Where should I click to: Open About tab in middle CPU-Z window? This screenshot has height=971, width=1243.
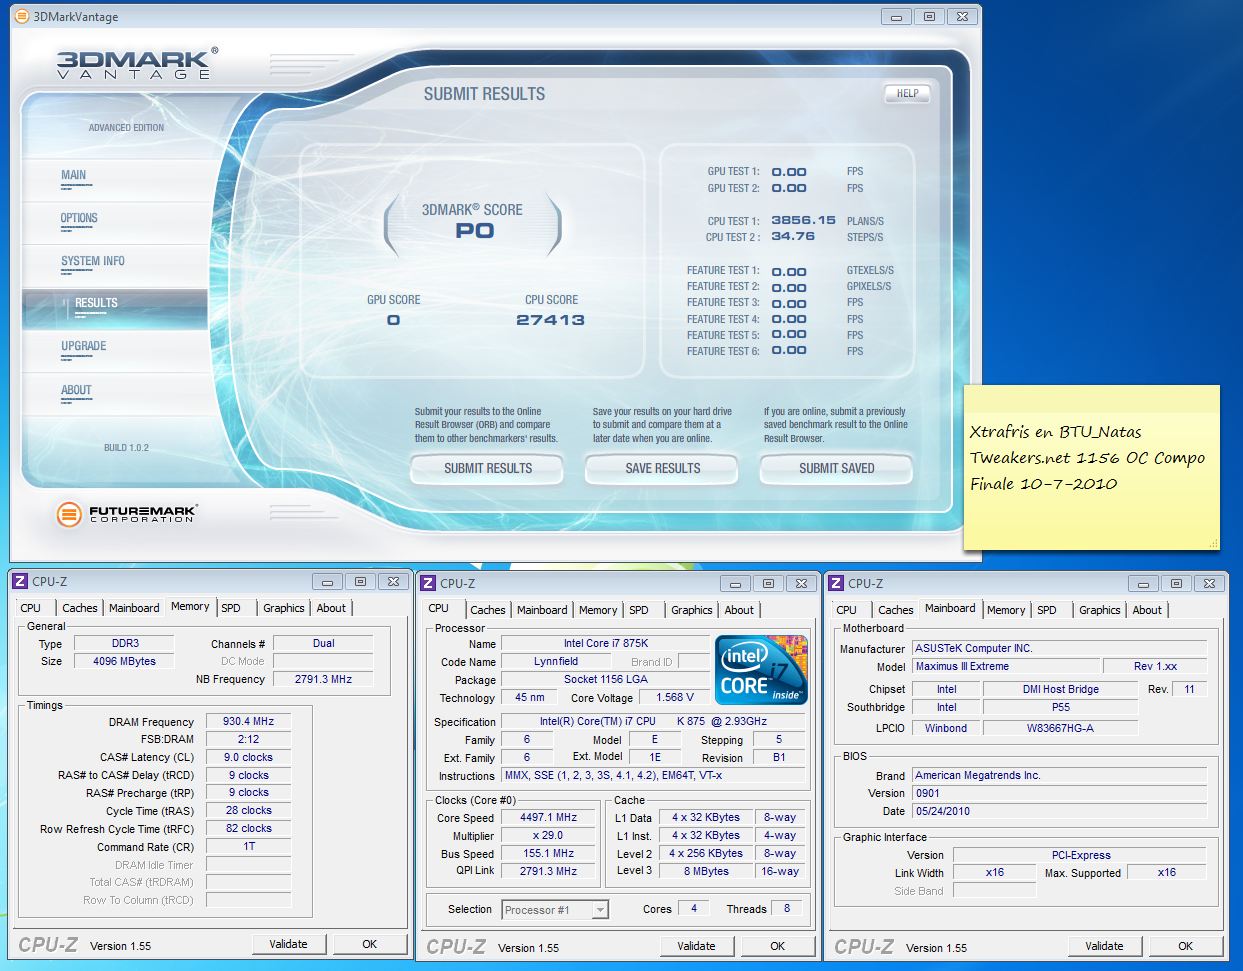coord(739,610)
